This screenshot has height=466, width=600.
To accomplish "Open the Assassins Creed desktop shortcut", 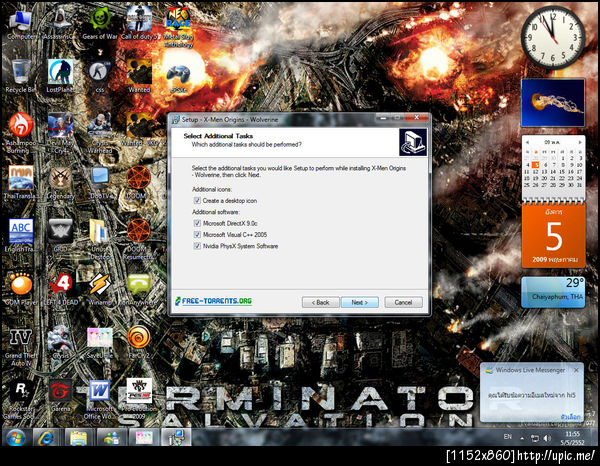I will 60,25.
